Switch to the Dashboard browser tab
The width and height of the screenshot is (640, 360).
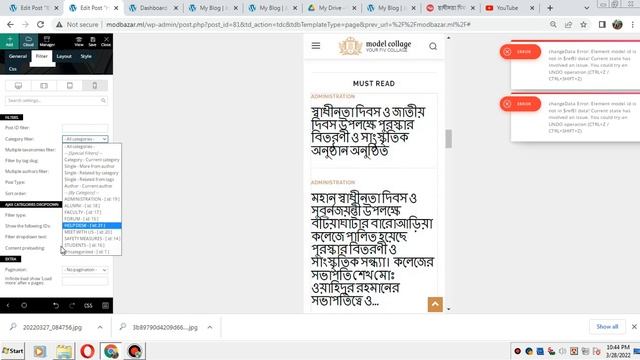coord(152,8)
